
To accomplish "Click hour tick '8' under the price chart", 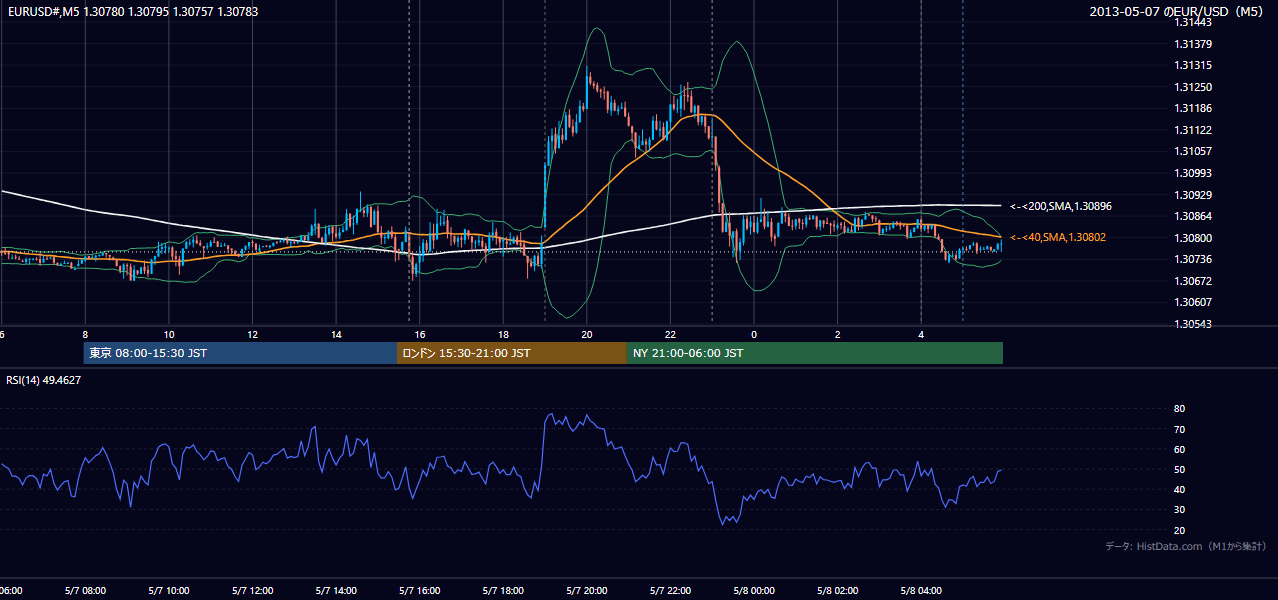I will tap(85, 334).
